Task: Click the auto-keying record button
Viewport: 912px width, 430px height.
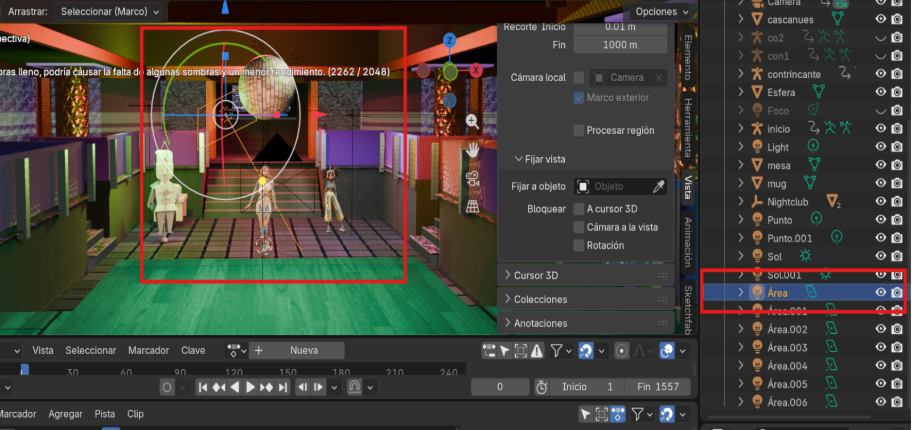Action: pos(167,387)
